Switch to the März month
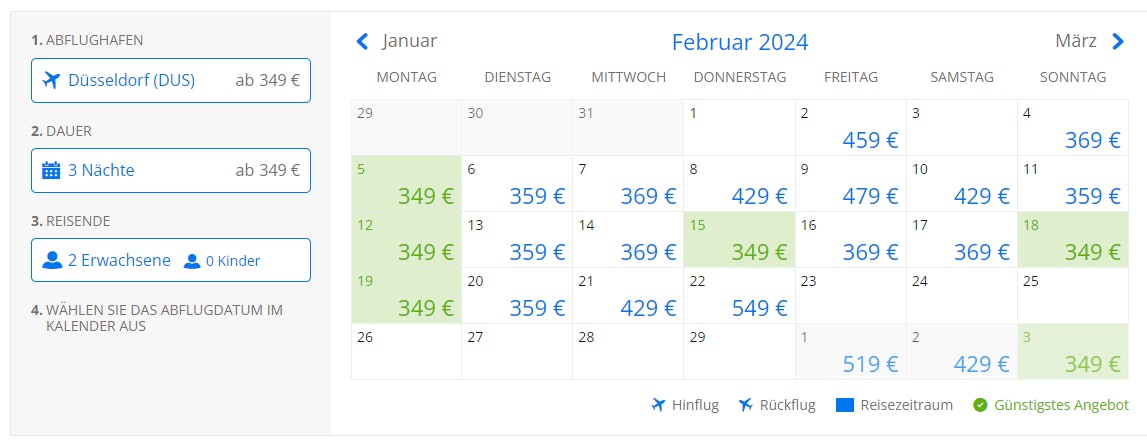The height and width of the screenshot is (445, 1147). click(x=1076, y=42)
